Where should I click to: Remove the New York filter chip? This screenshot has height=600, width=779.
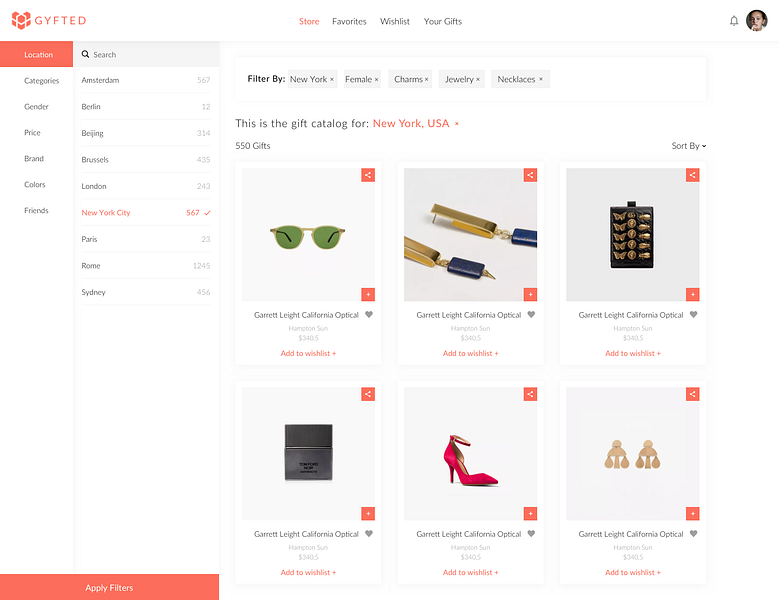332,79
